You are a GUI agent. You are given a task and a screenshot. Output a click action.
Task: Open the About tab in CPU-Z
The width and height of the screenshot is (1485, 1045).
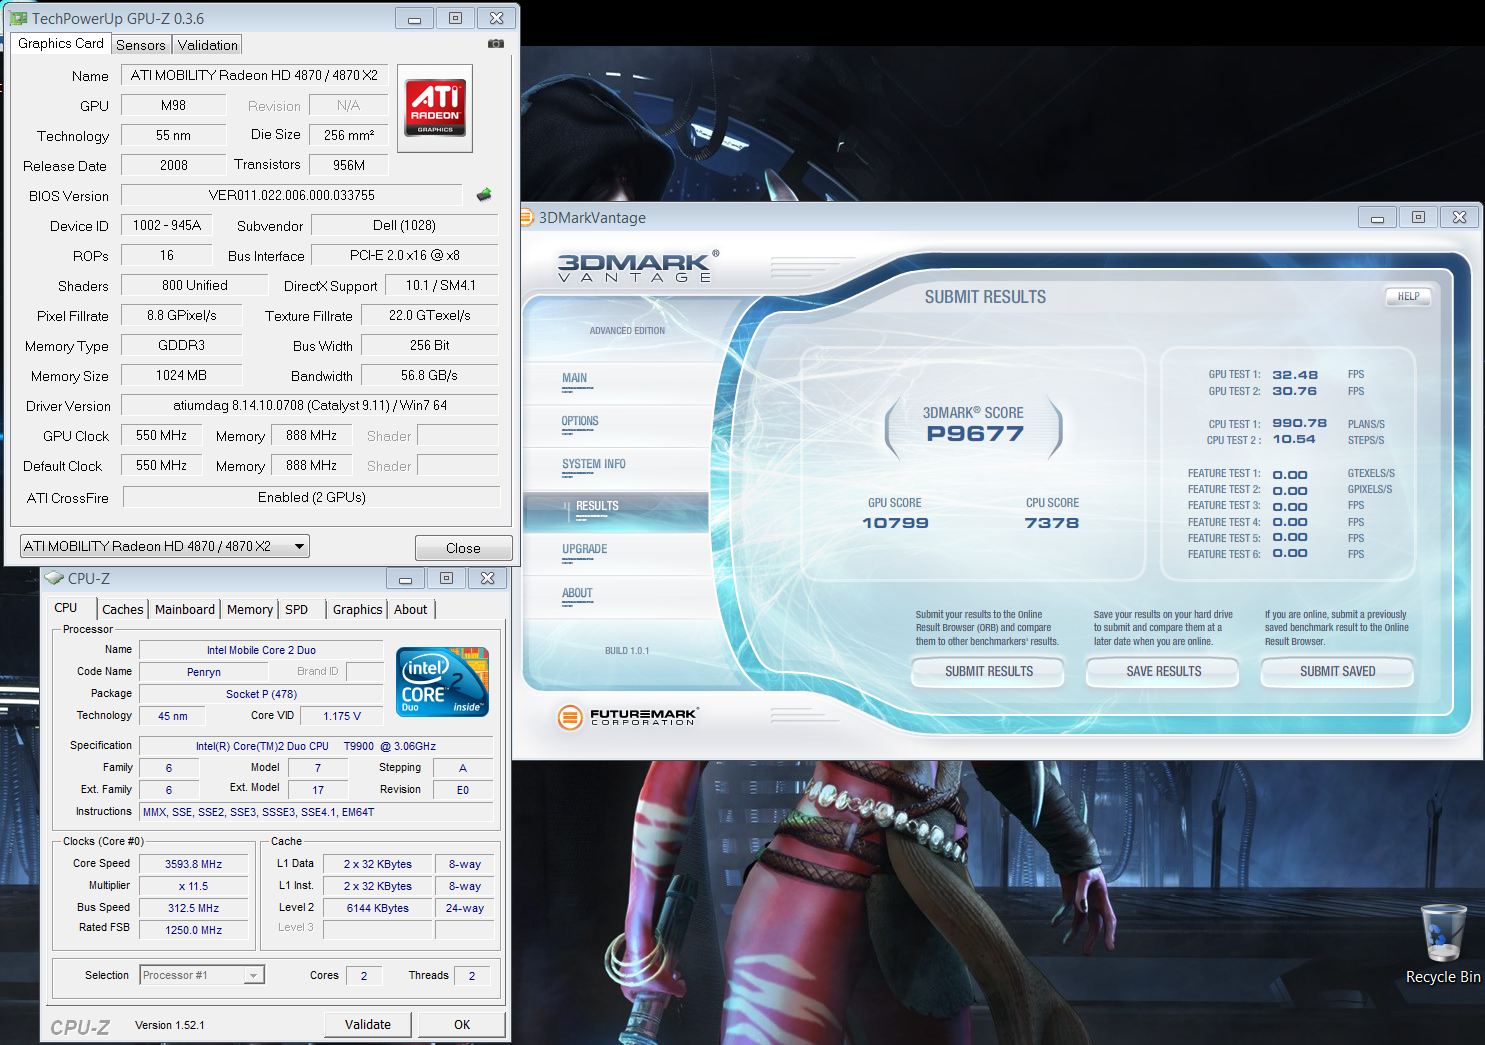tap(410, 609)
